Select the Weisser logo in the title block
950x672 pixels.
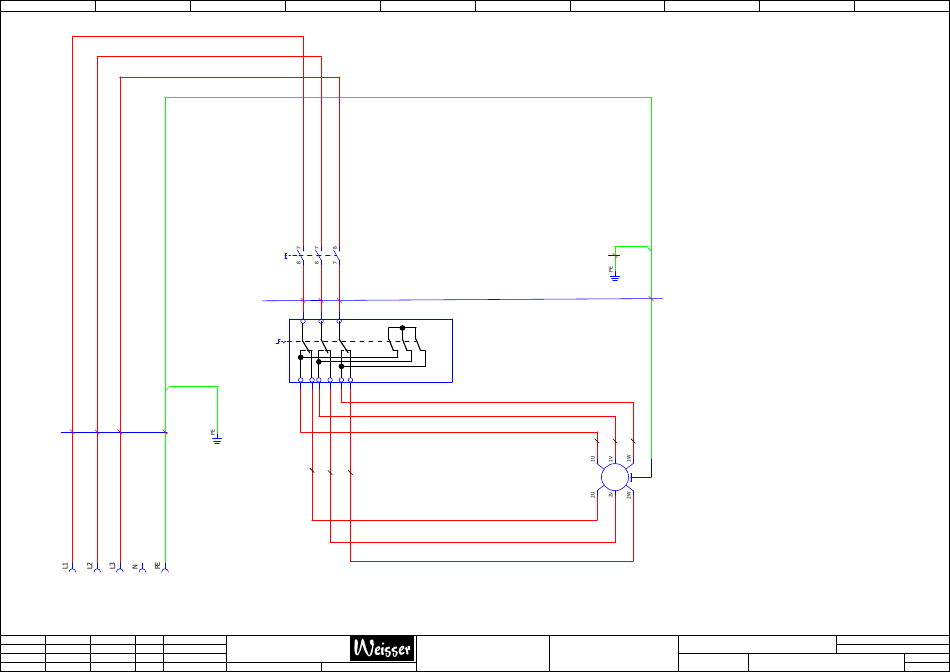point(382,648)
